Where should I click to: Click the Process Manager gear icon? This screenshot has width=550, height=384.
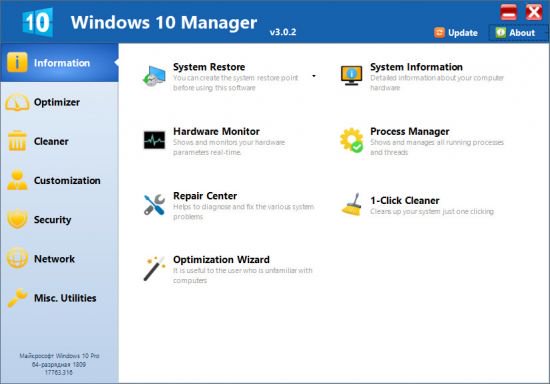pyautogui.click(x=351, y=140)
